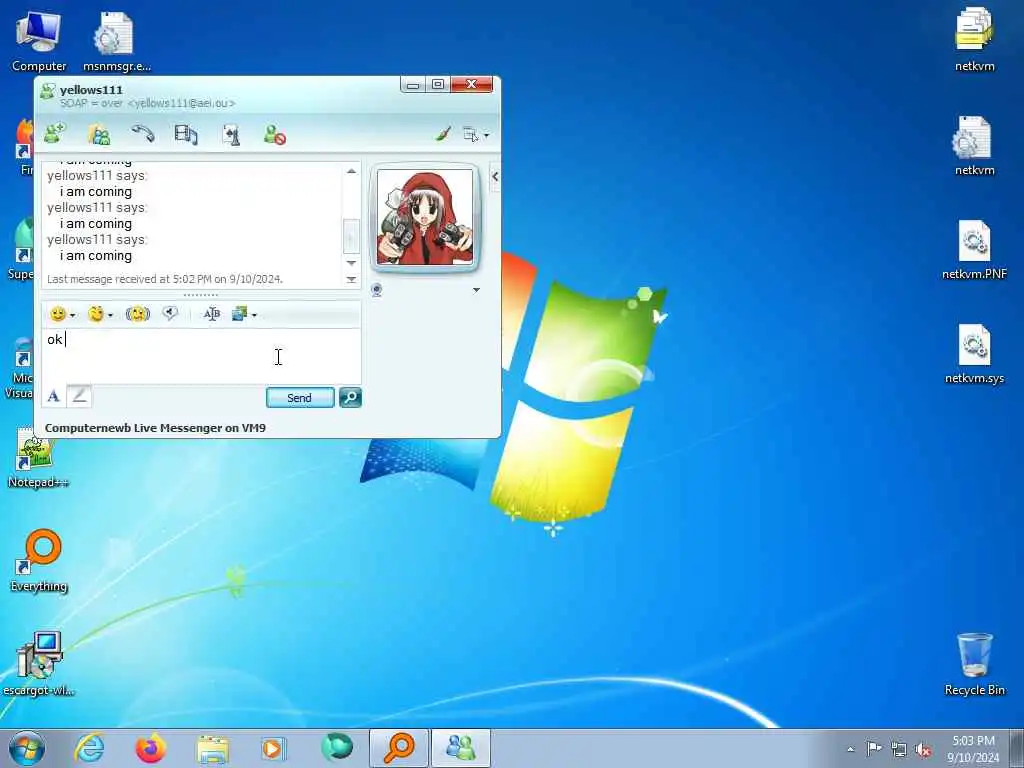Select the netkvm.sys desktop file
Viewport: 1024px width, 768px height.
974,353
